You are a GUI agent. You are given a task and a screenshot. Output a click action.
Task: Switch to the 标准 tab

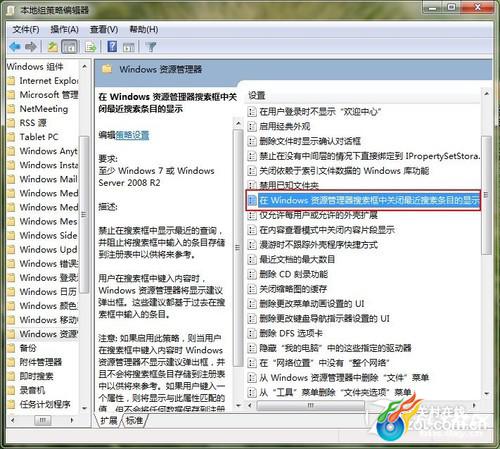134,421
